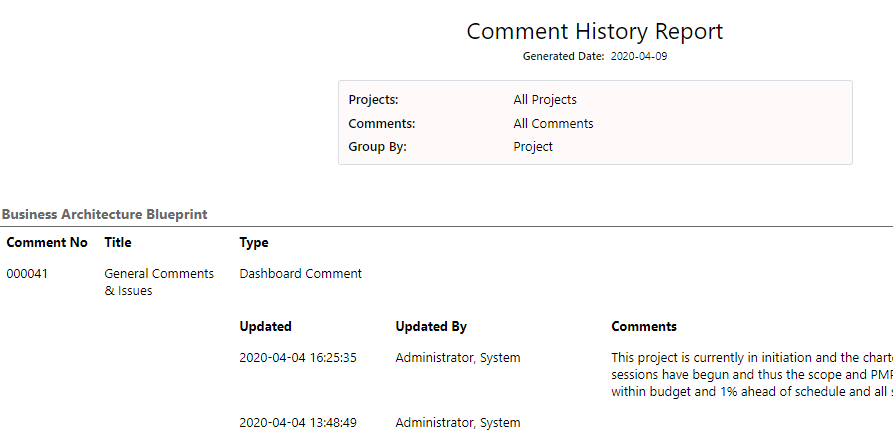Click the Comments column header
The image size is (893, 446).
click(644, 326)
